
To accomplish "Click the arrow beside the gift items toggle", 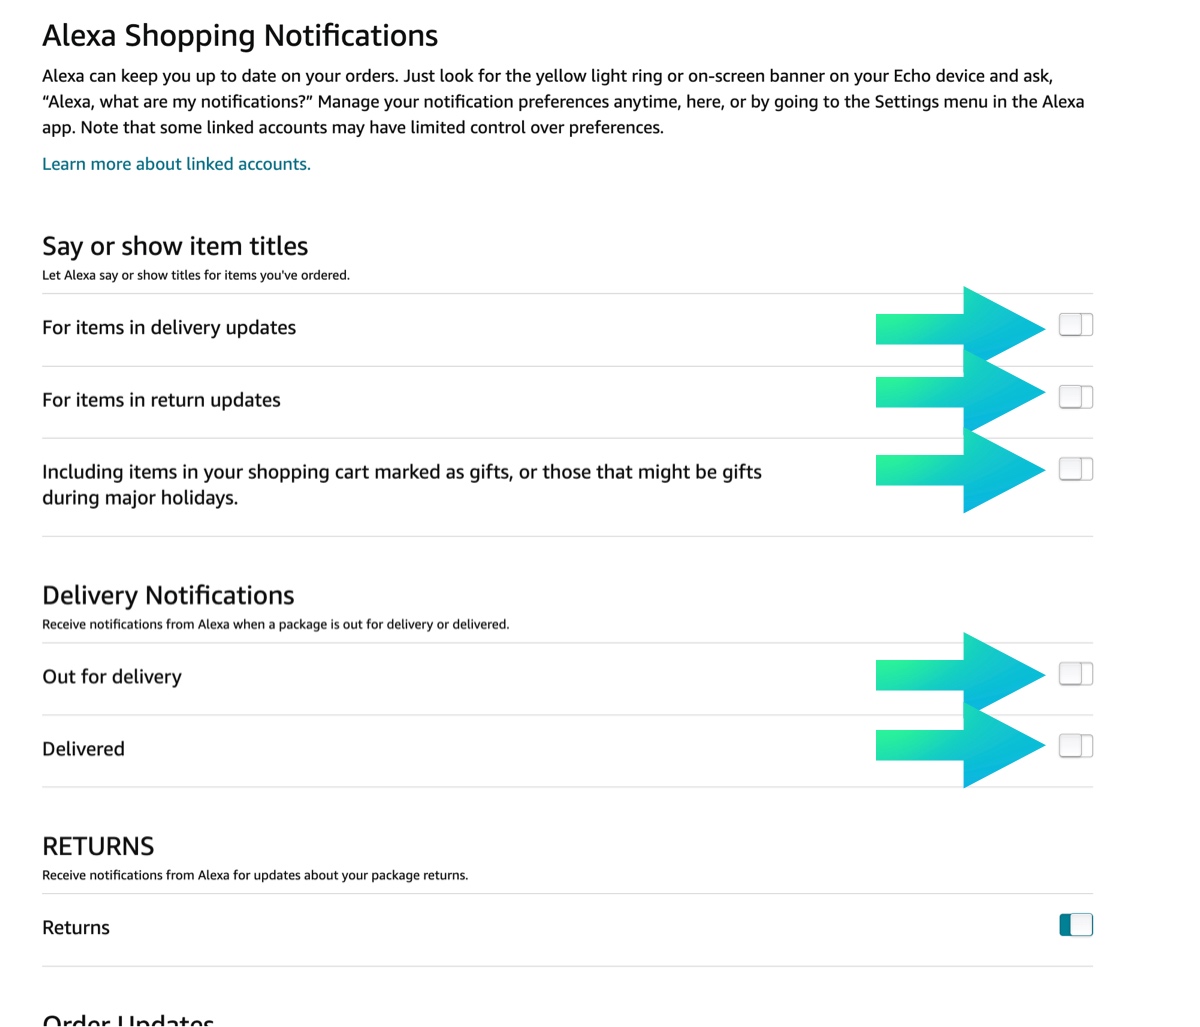I will click(x=960, y=470).
